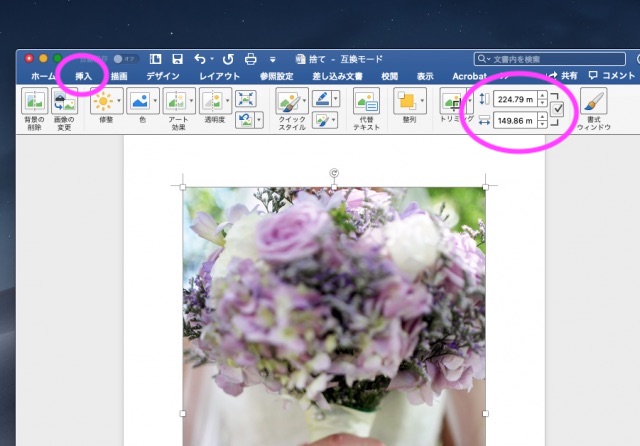Click the Alt Text (代替テキスト) icon

(x=366, y=101)
